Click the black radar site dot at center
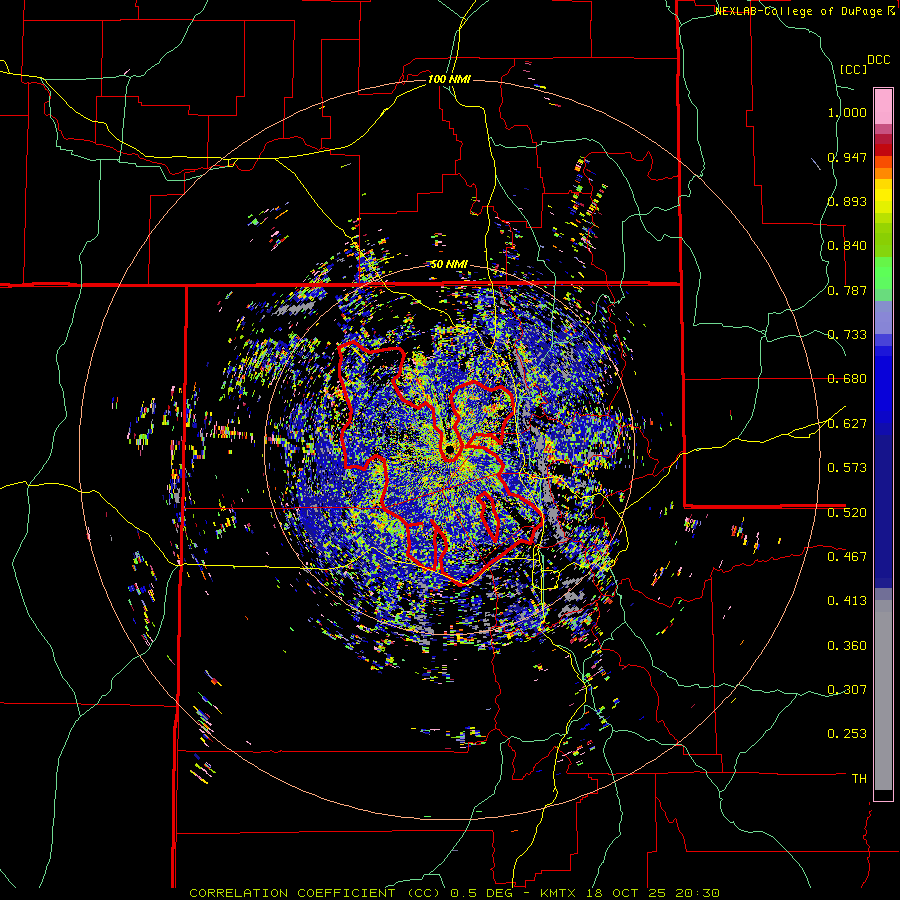This screenshot has width=900, height=900. [x=449, y=449]
